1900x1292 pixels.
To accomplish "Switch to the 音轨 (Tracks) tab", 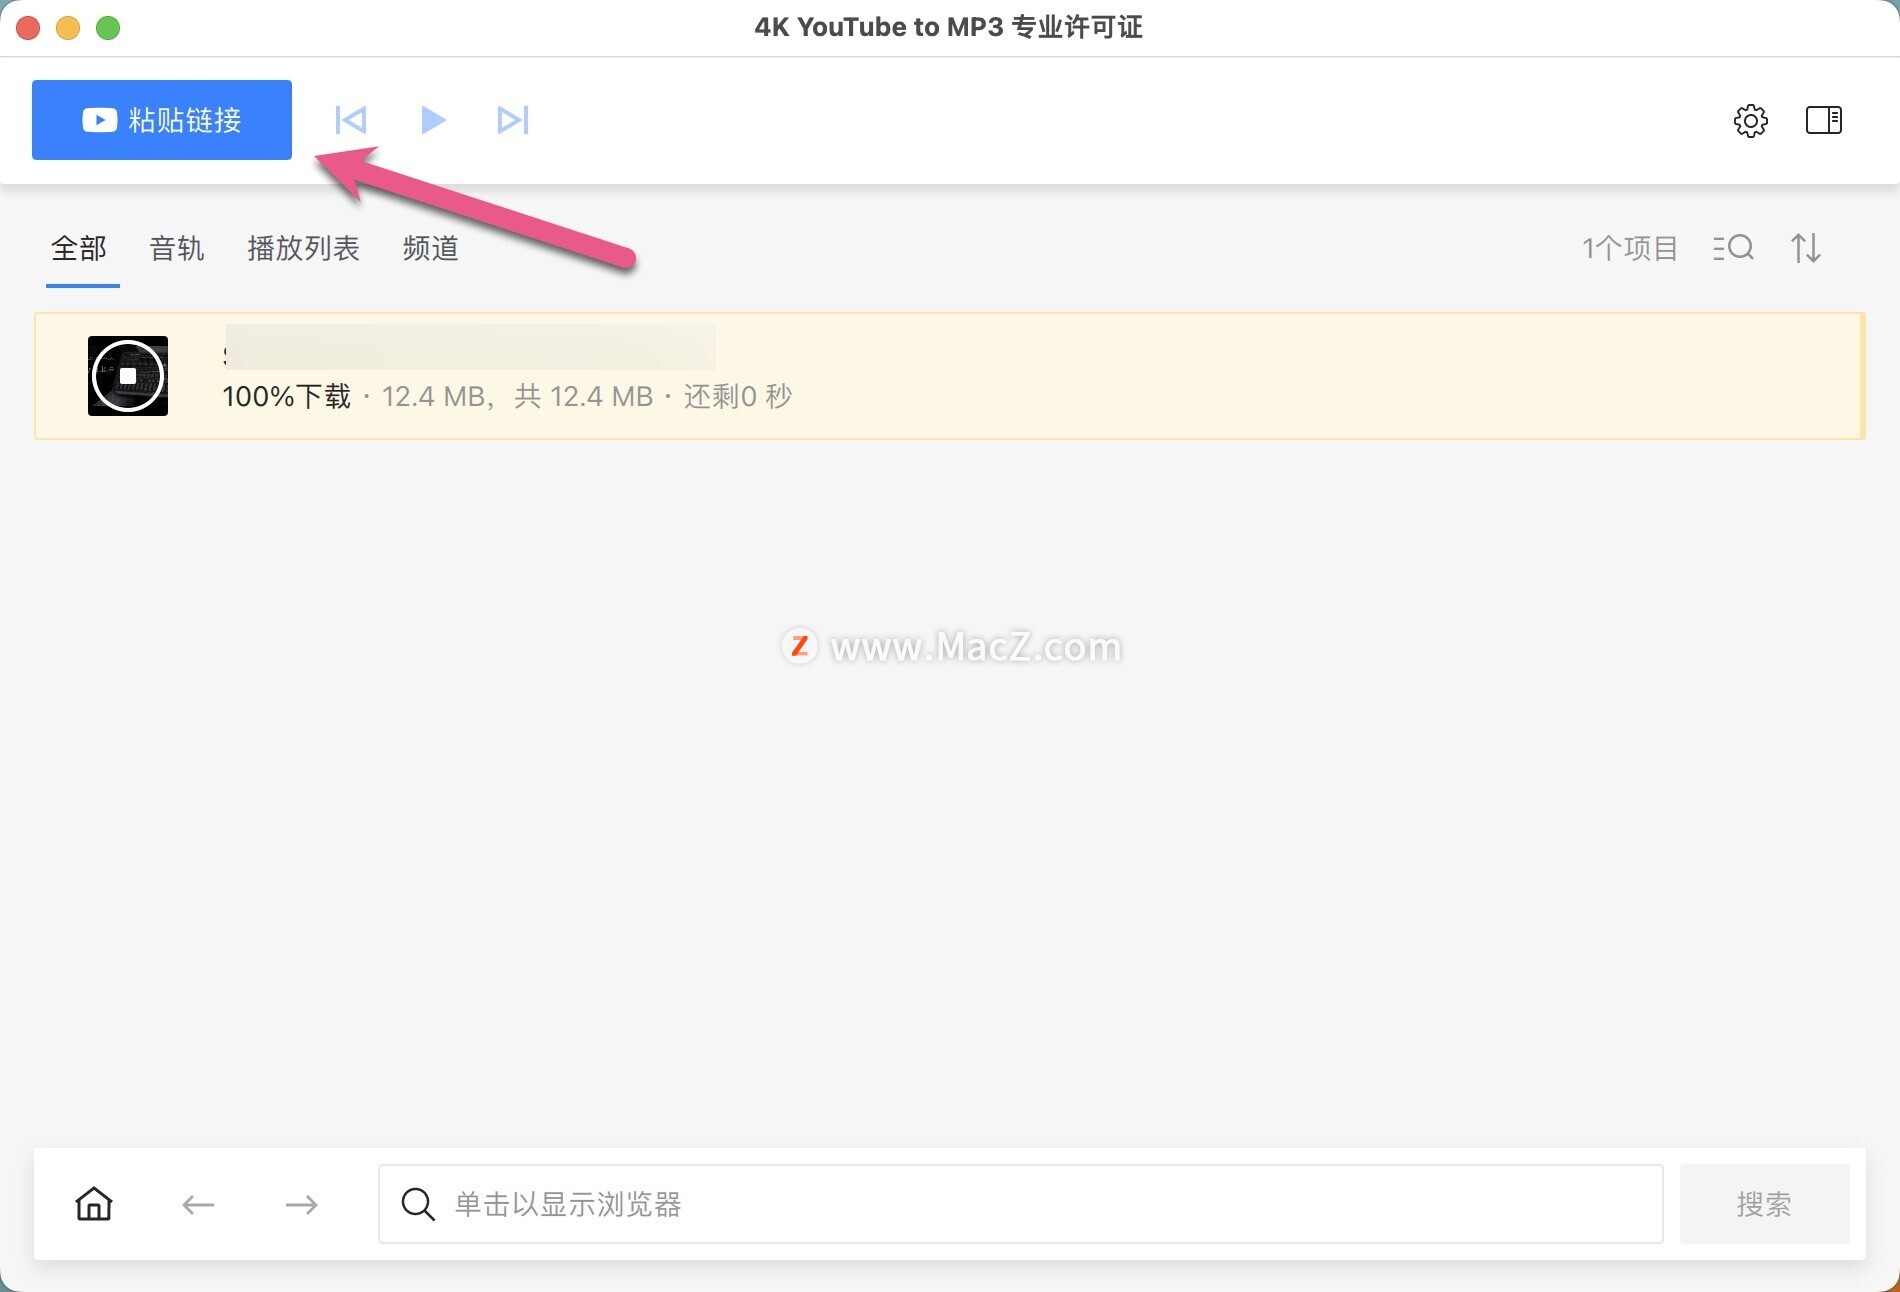I will (x=177, y=248).
